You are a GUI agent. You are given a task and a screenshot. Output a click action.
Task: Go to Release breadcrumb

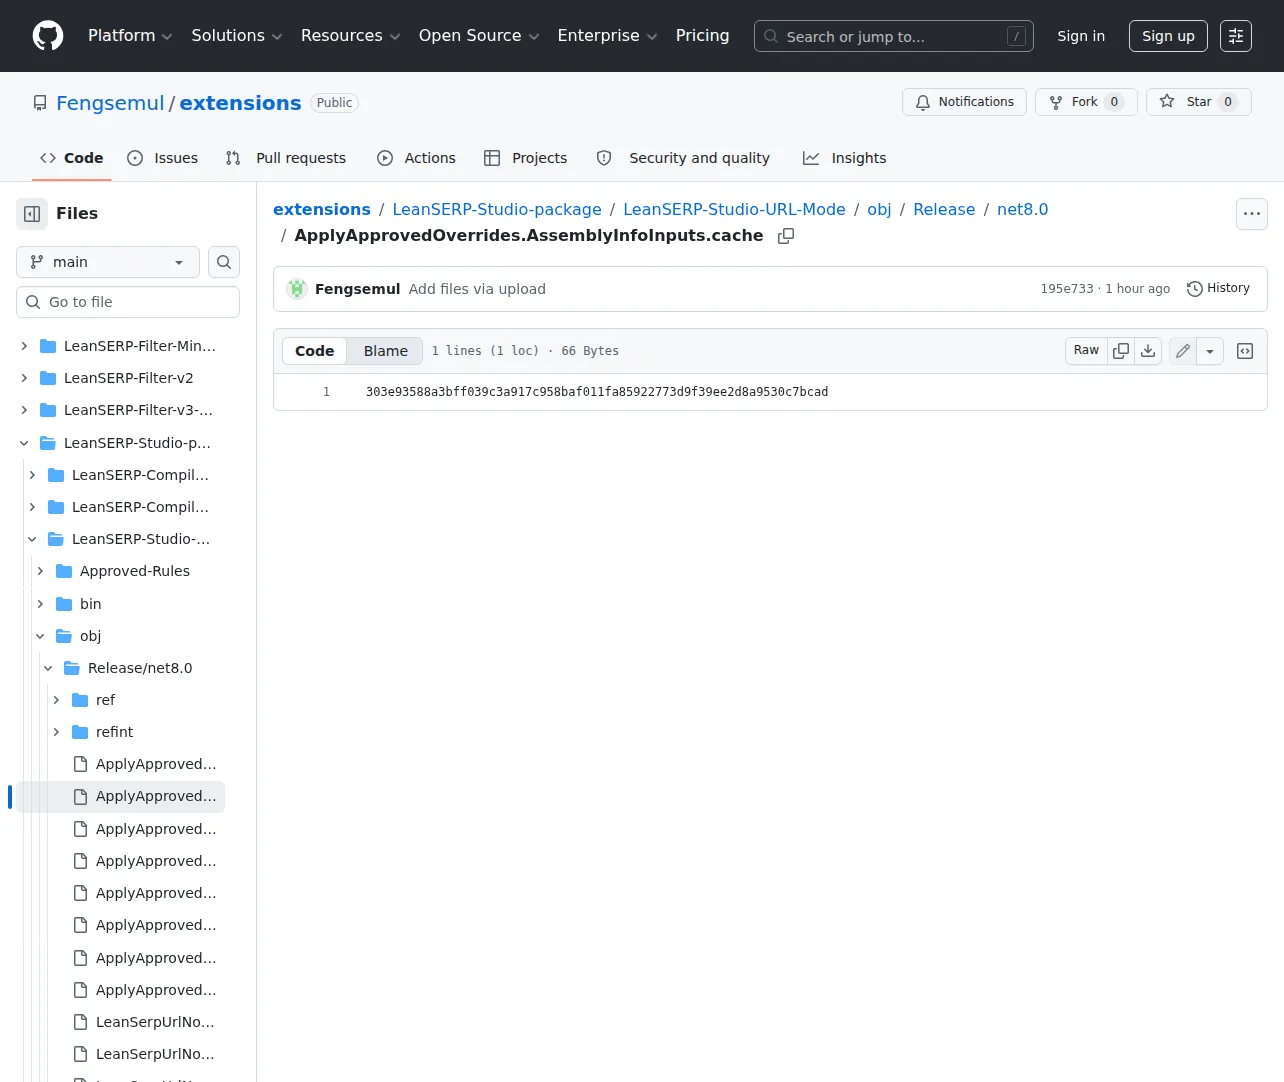(x=944, y=209)
